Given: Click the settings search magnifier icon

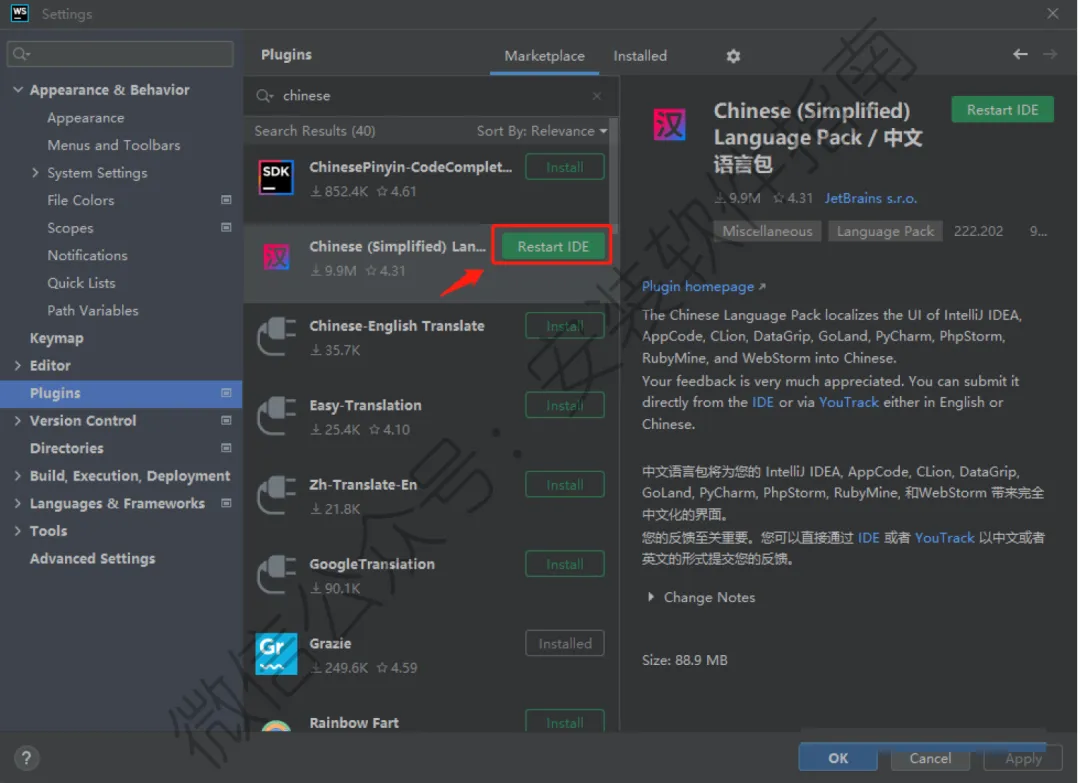Looking at the screenshot, I should [21, 54].
